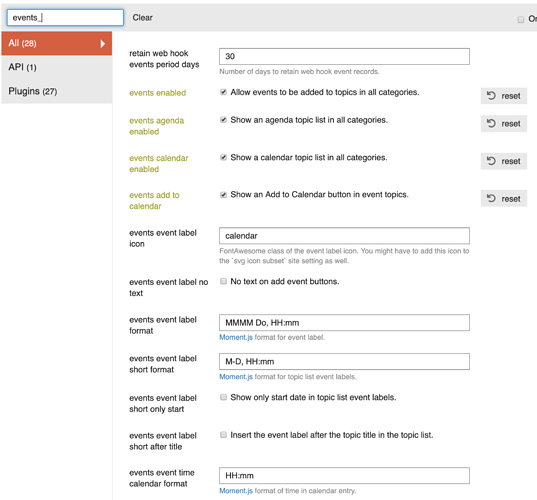Enable No text on add event buttons
The width and height of the screenshot is (537, 500).
tap(223, 281)
